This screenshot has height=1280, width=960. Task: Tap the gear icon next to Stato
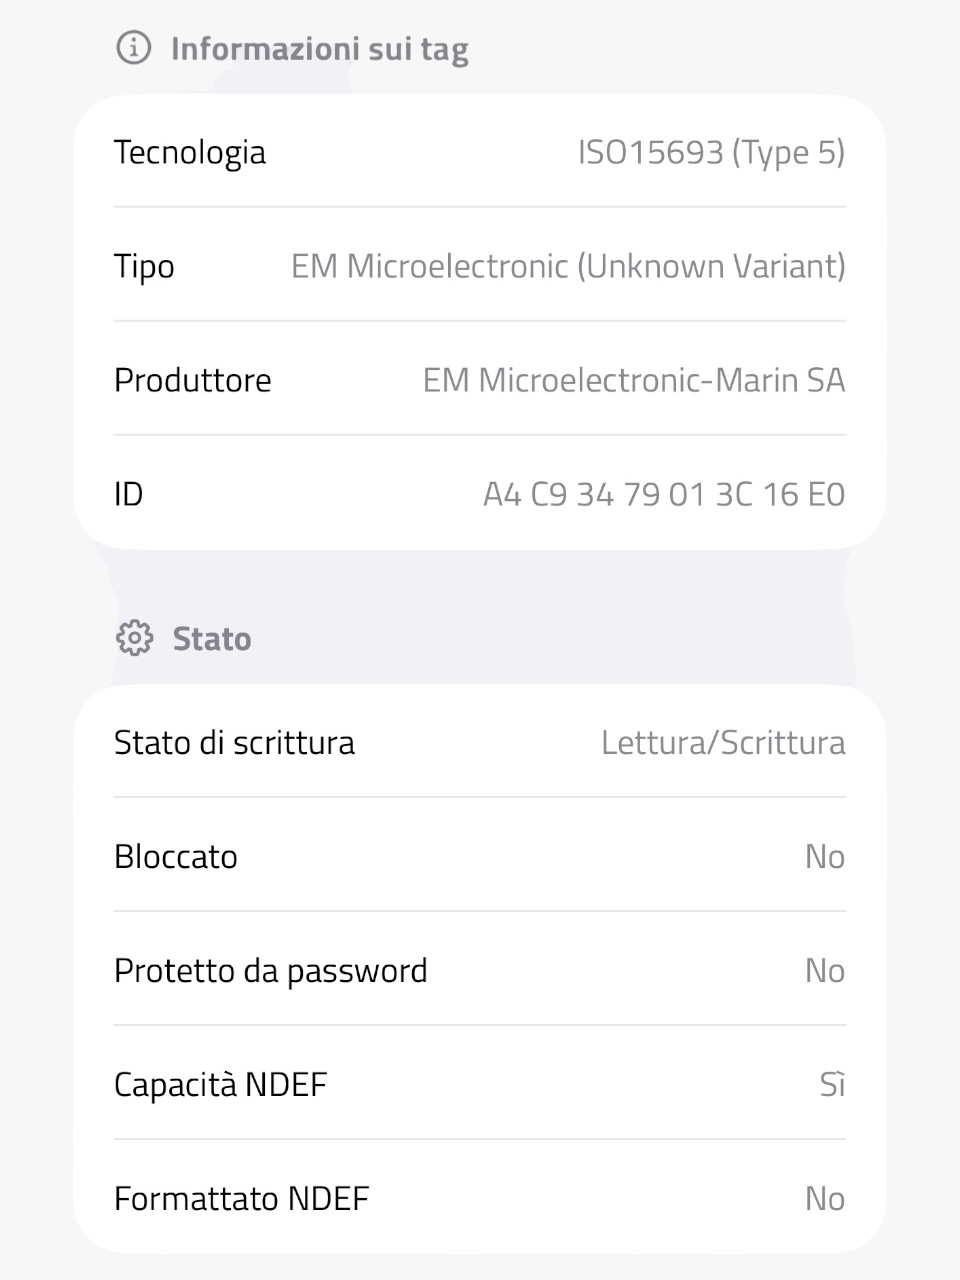134,638
